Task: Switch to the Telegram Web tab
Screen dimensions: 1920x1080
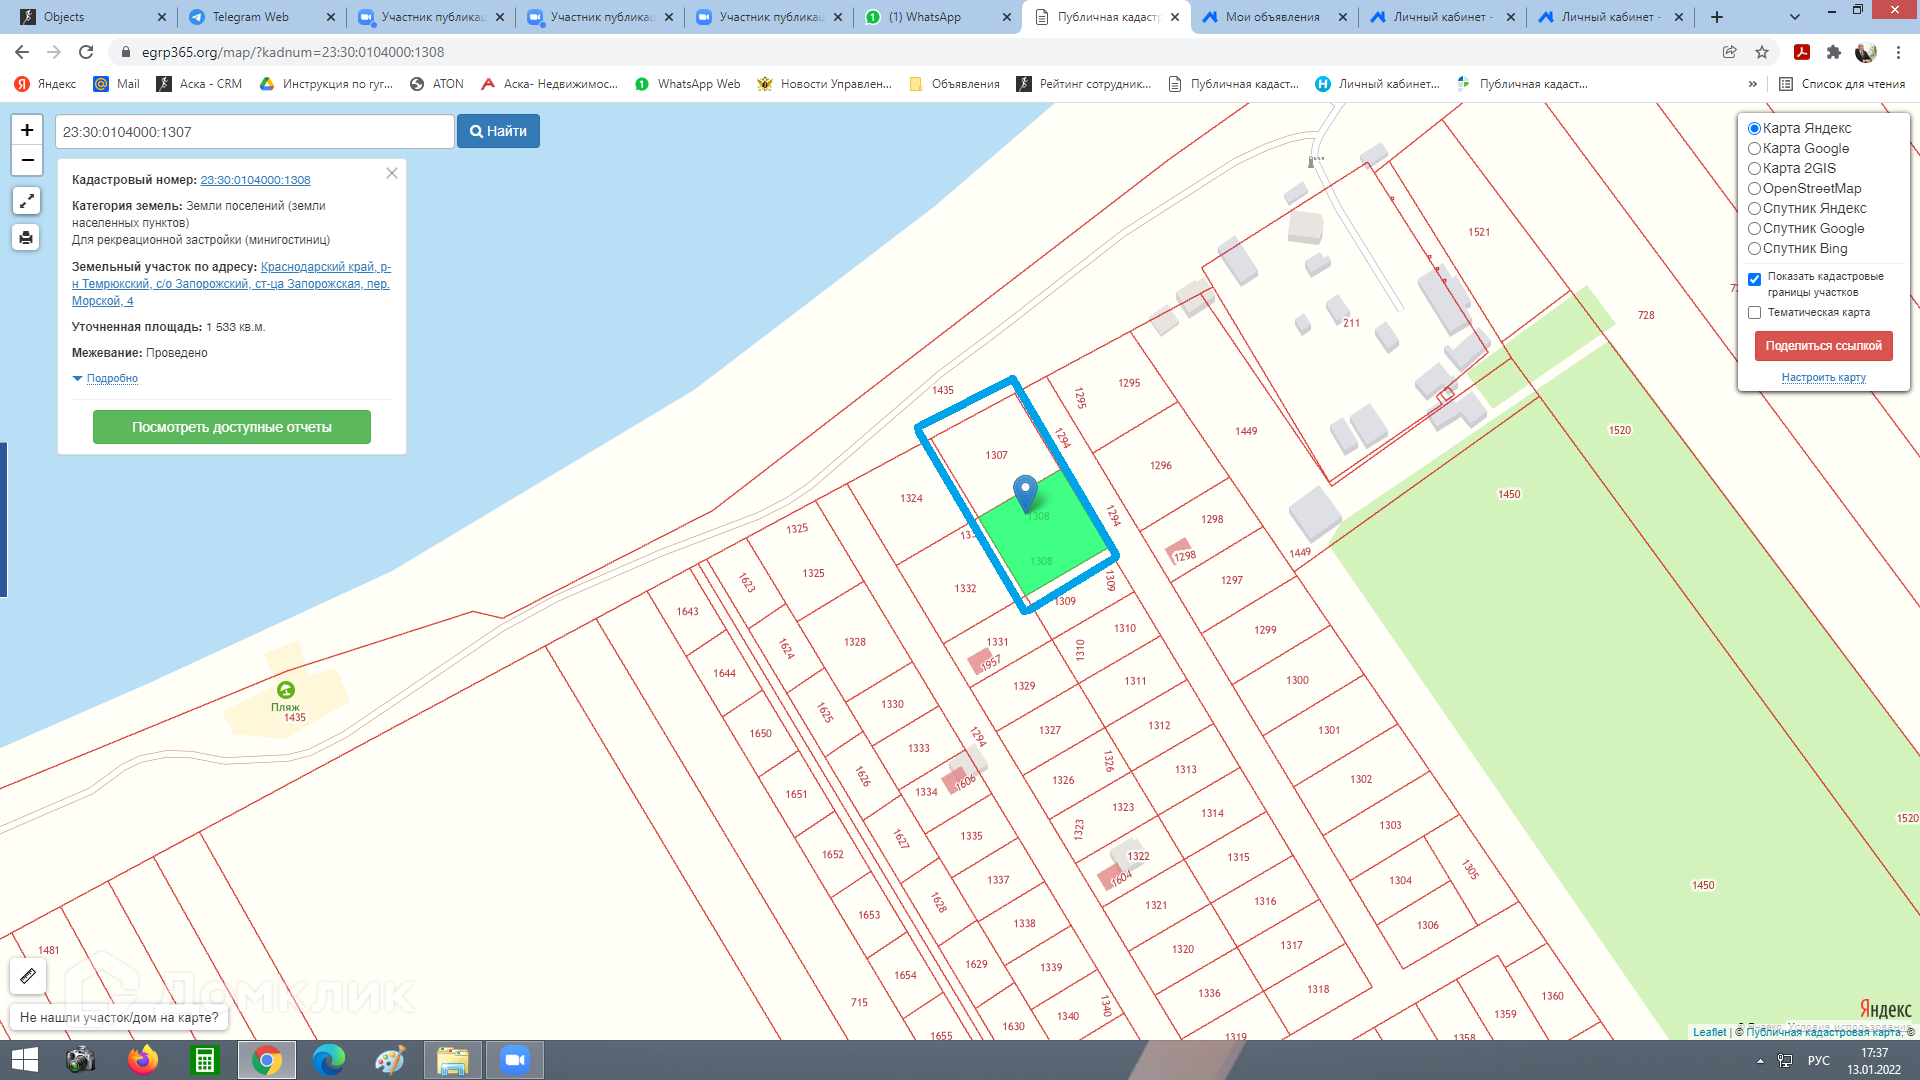Action: 250,17
